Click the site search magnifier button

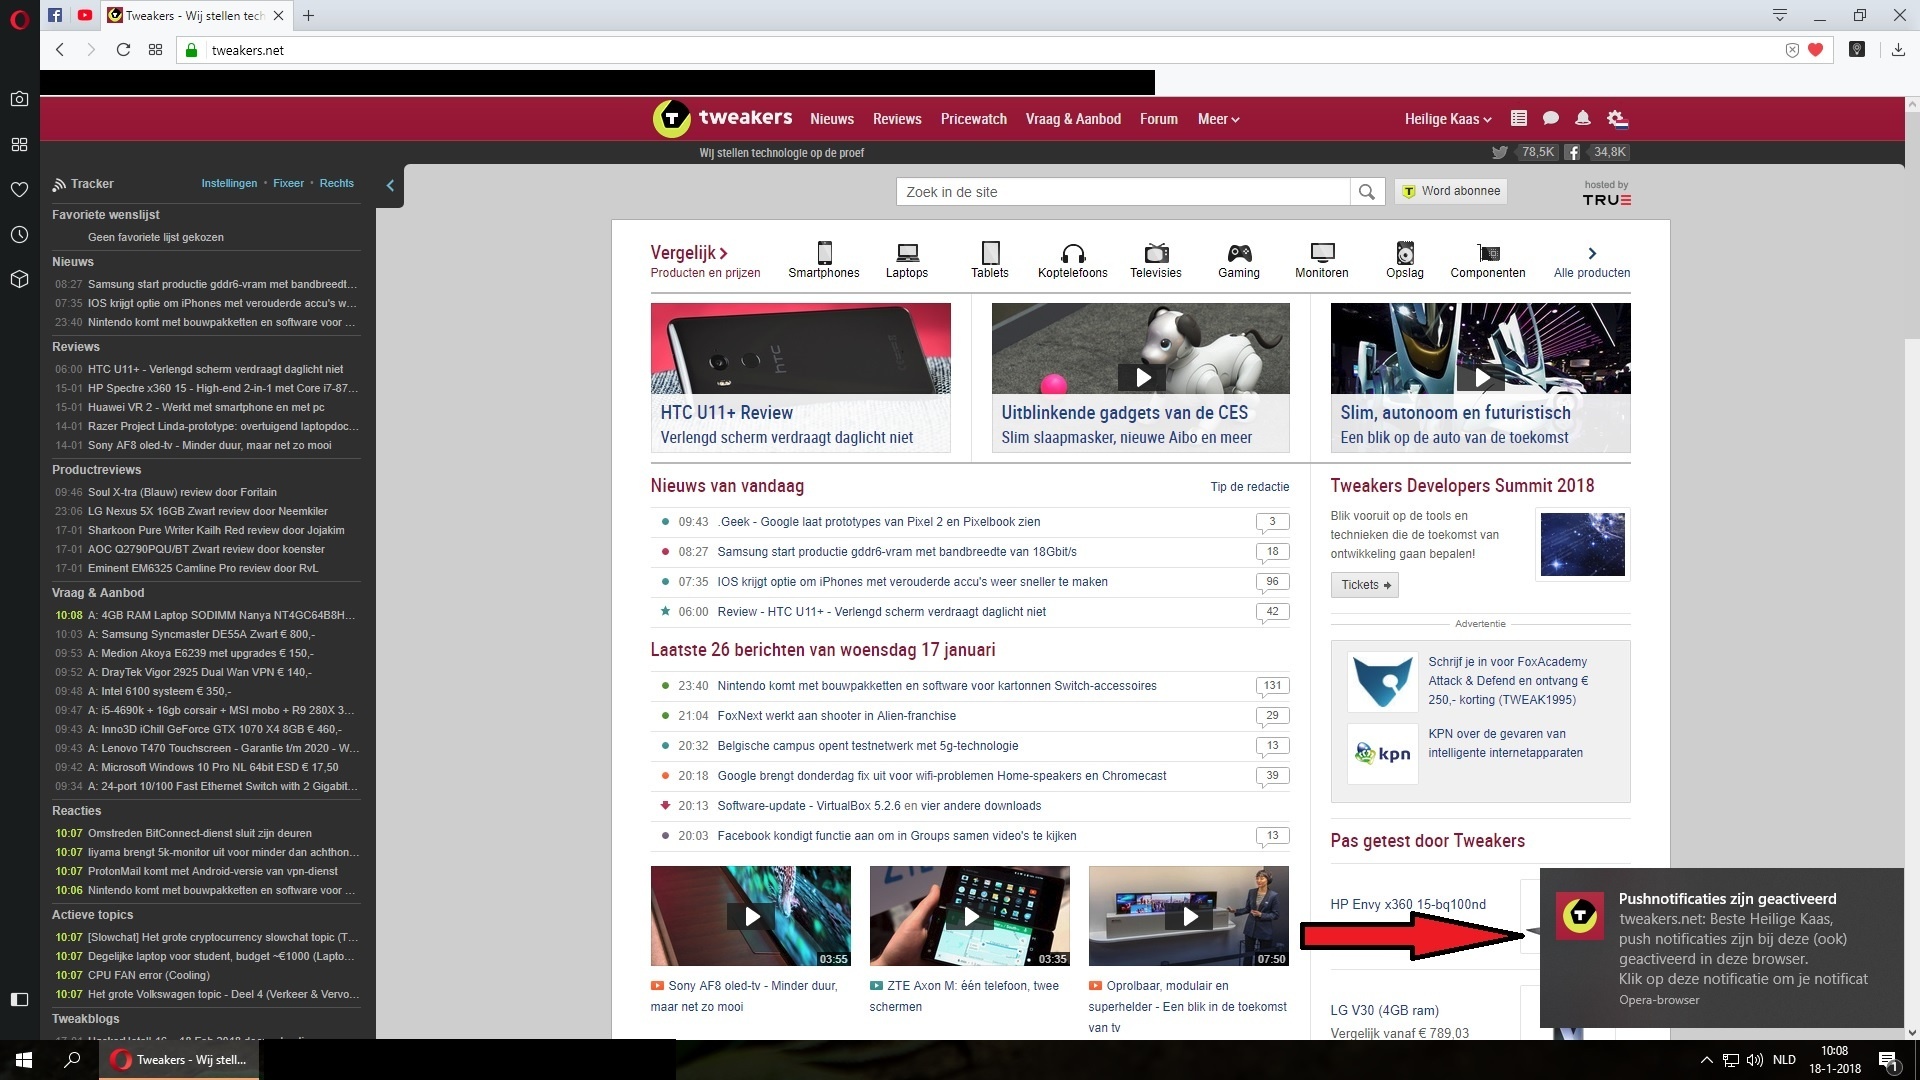pos(1366,192)
